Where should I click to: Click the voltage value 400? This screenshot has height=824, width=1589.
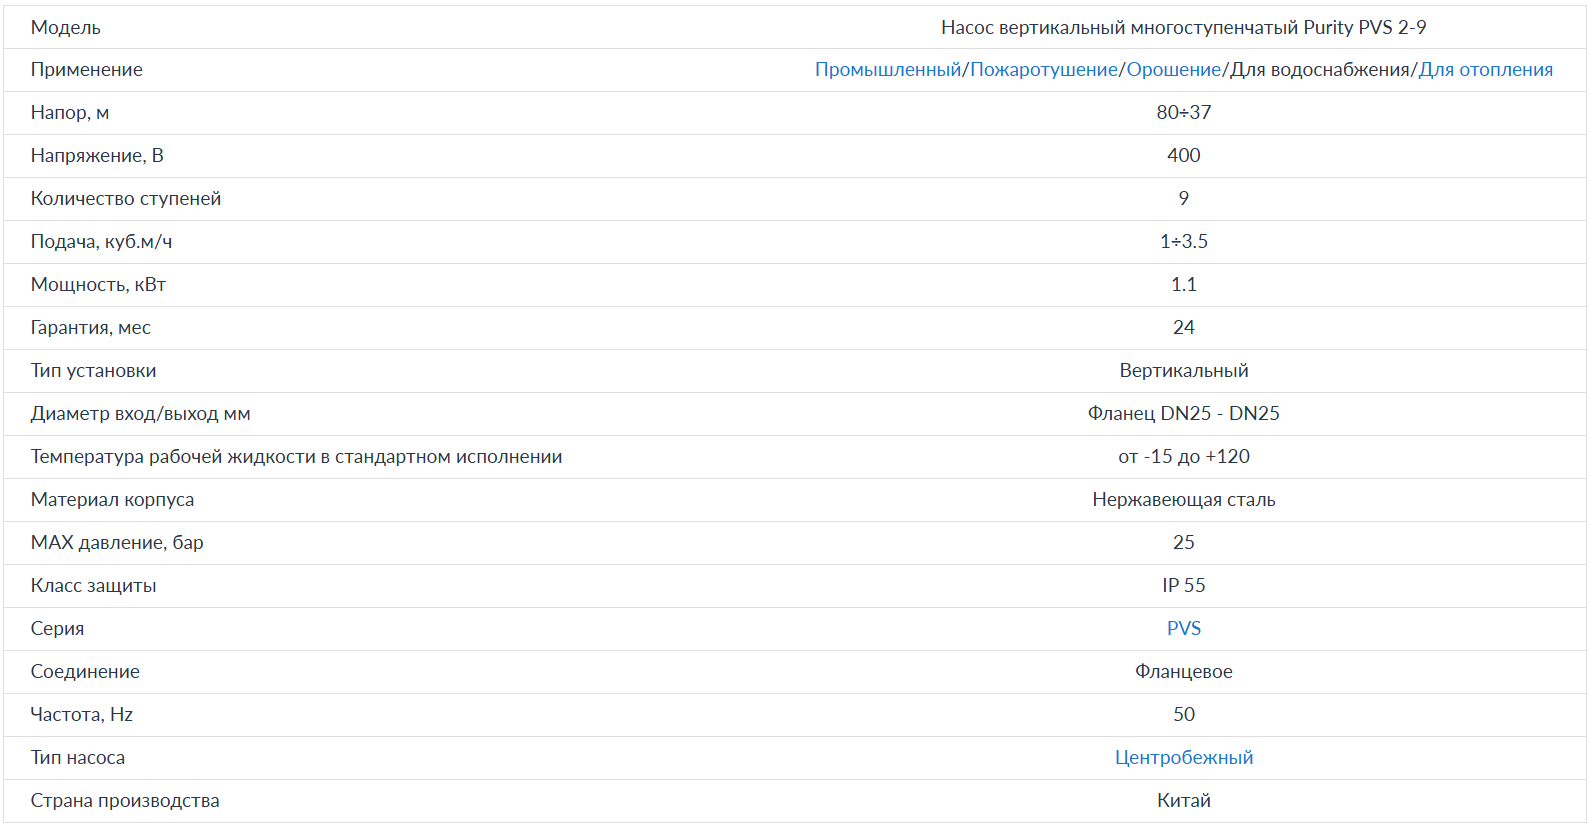[x=1184, y=156]
